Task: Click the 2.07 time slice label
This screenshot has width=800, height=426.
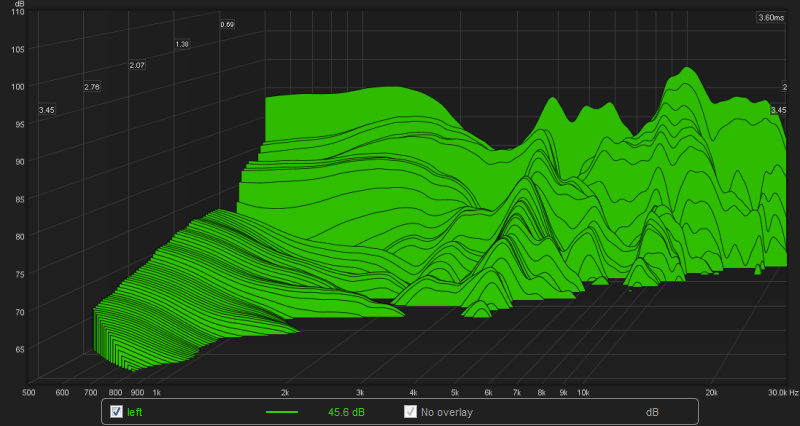Action: tap(137, 65)
